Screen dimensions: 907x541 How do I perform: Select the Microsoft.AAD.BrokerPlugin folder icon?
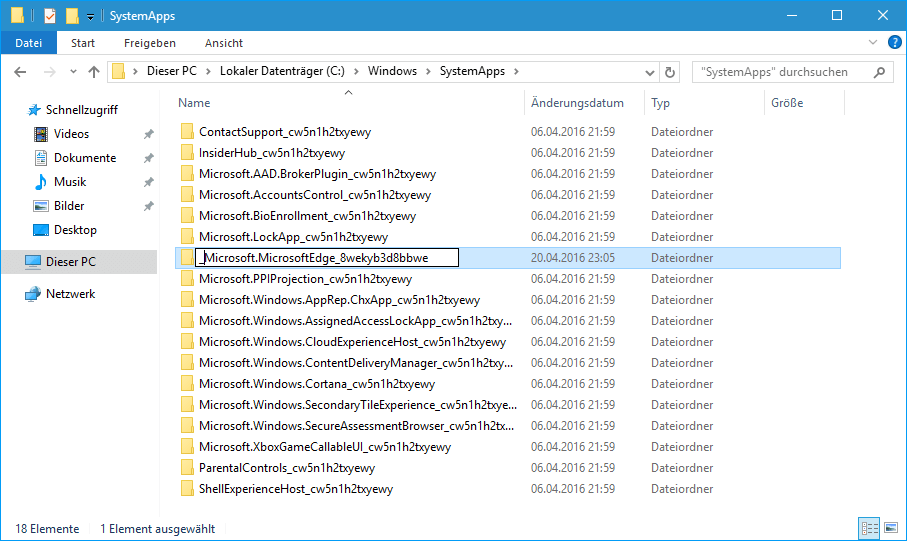click(x=187, y=174)
